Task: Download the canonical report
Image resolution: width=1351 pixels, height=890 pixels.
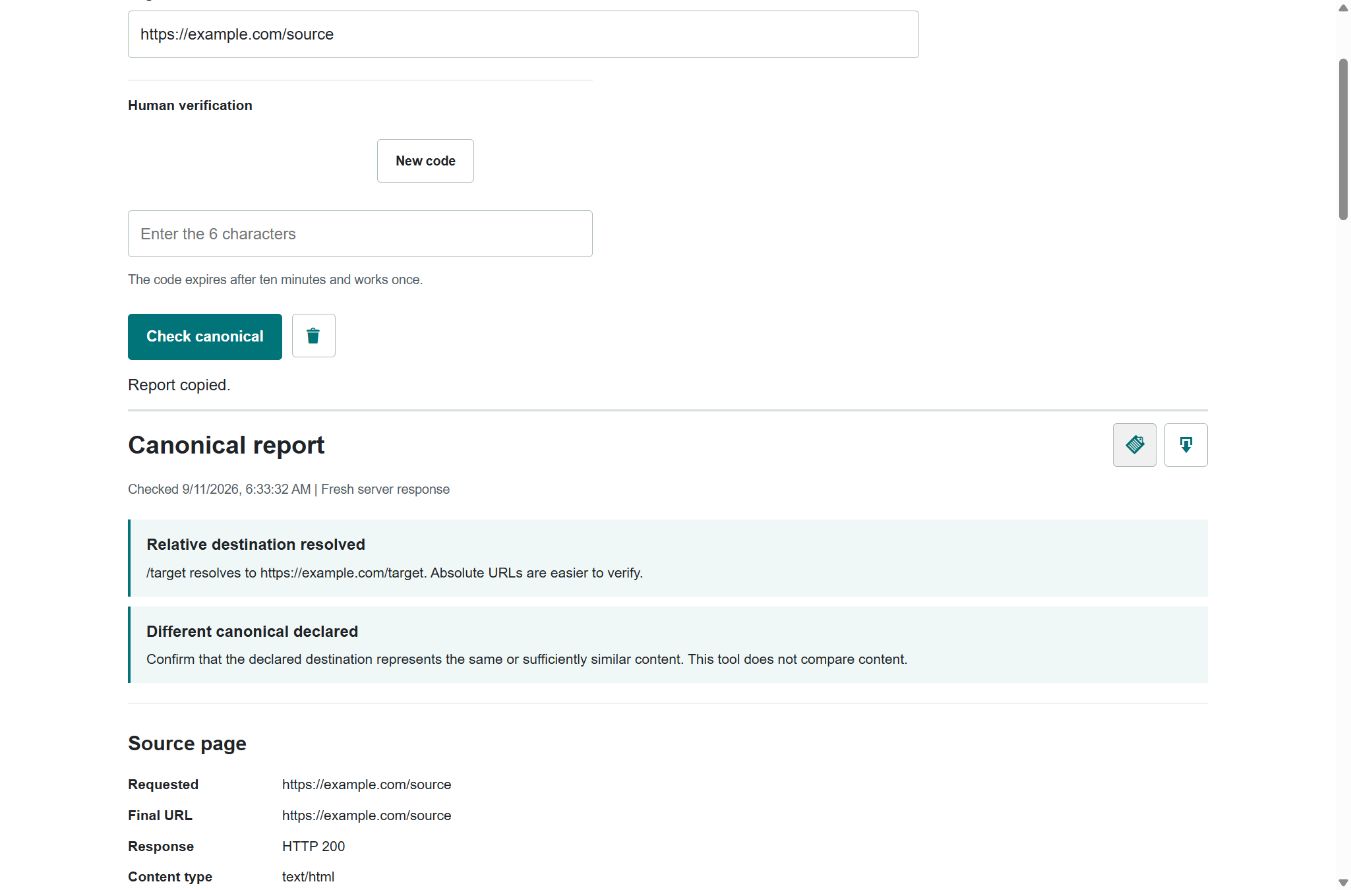Action: tap(1186, 445)
